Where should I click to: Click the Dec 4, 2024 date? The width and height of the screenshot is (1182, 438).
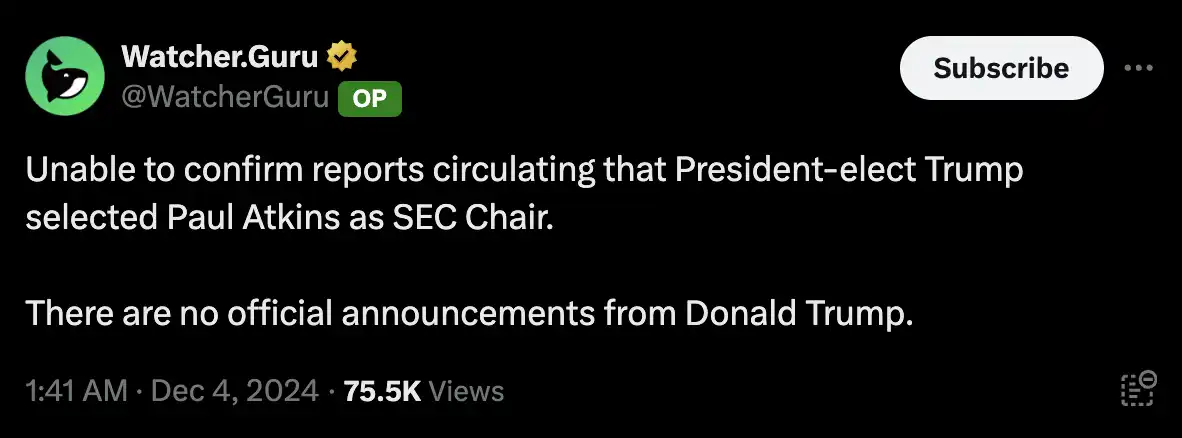tap(234, 391)
